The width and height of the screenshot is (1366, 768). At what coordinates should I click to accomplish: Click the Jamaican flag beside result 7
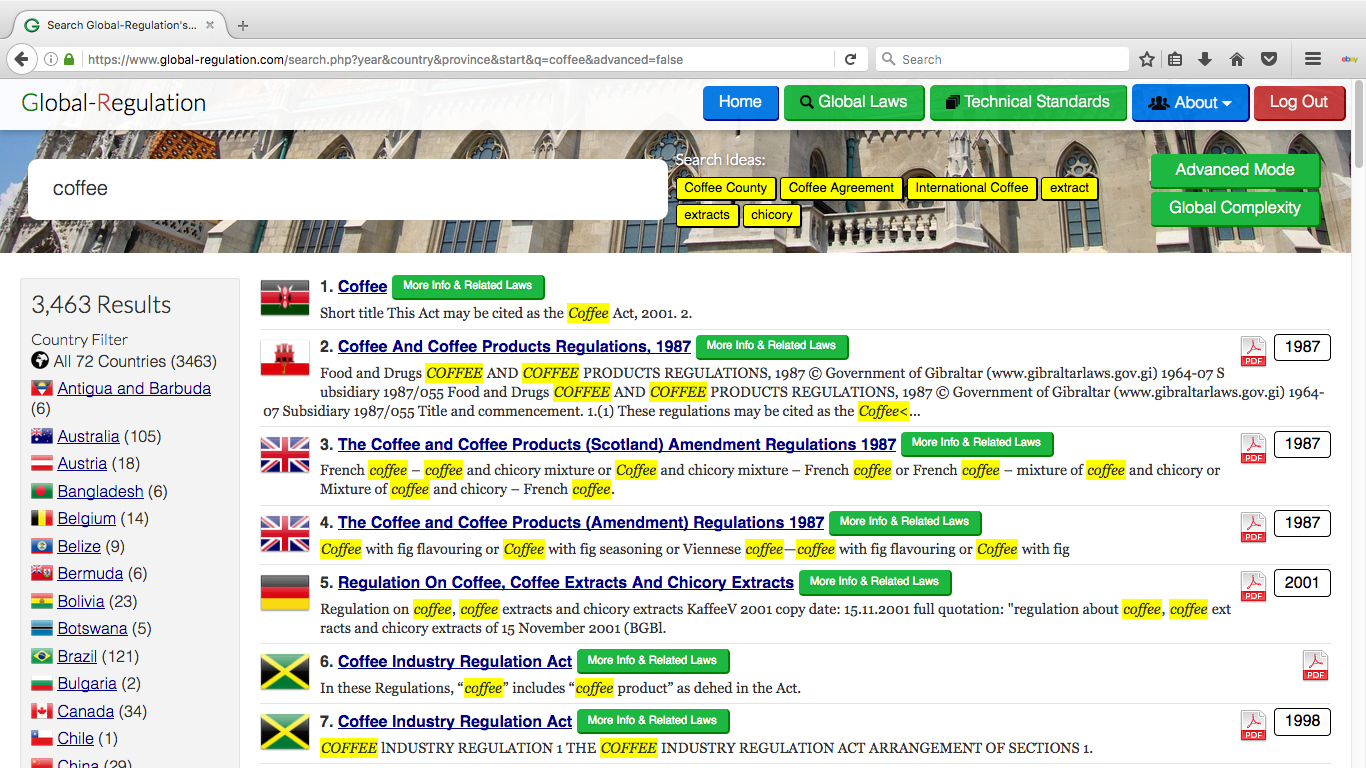coord(285,731)
